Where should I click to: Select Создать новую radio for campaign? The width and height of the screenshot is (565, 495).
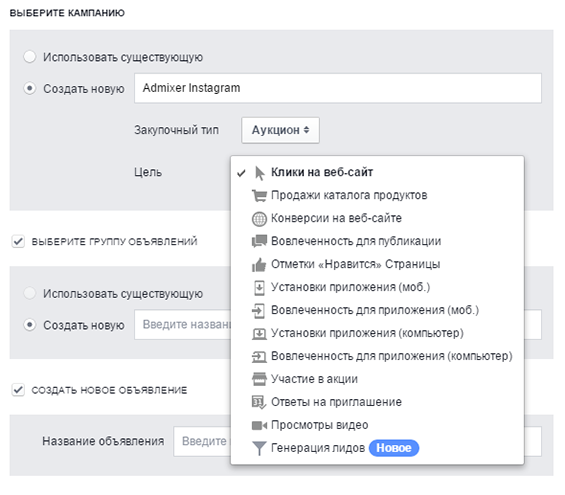30,88
